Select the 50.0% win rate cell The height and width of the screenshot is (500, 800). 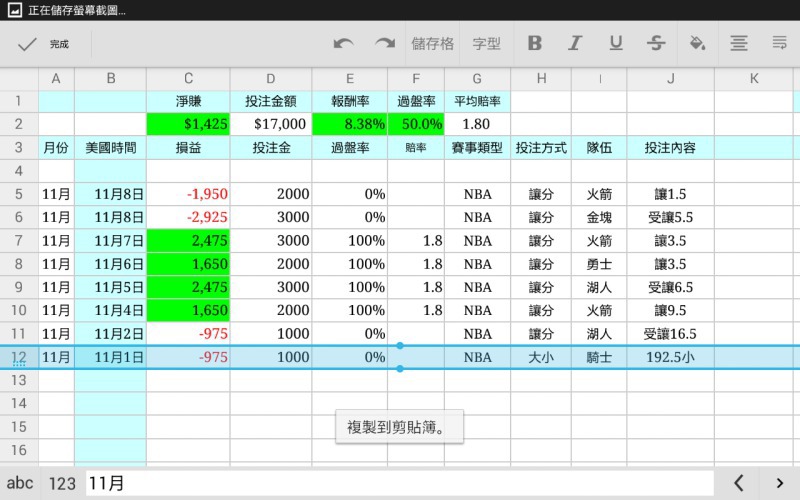[x=416, y=124]
